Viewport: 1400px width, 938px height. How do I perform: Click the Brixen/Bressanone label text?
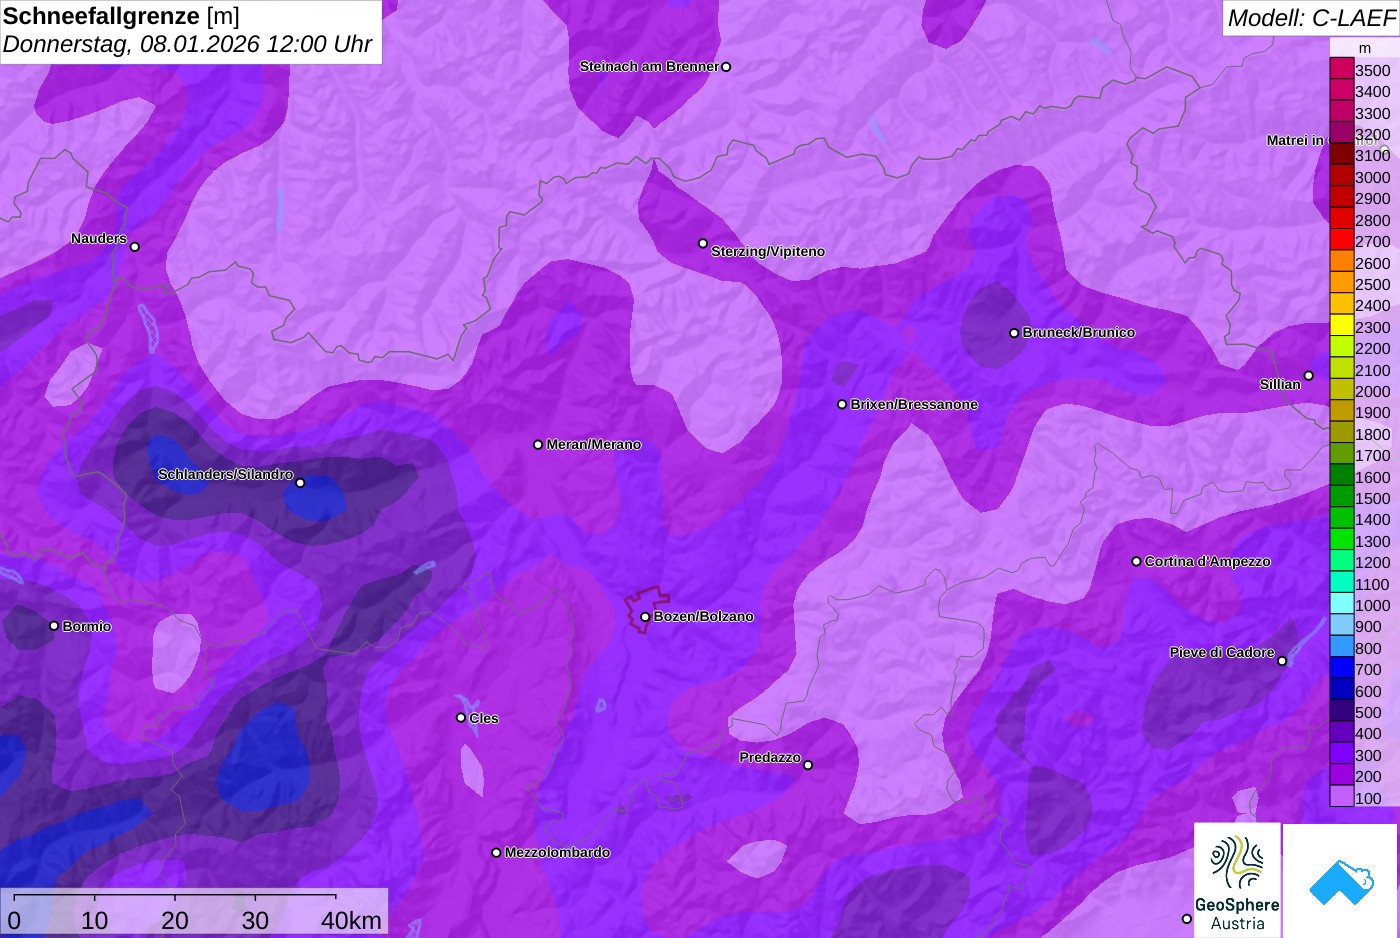tap(914, 404)
